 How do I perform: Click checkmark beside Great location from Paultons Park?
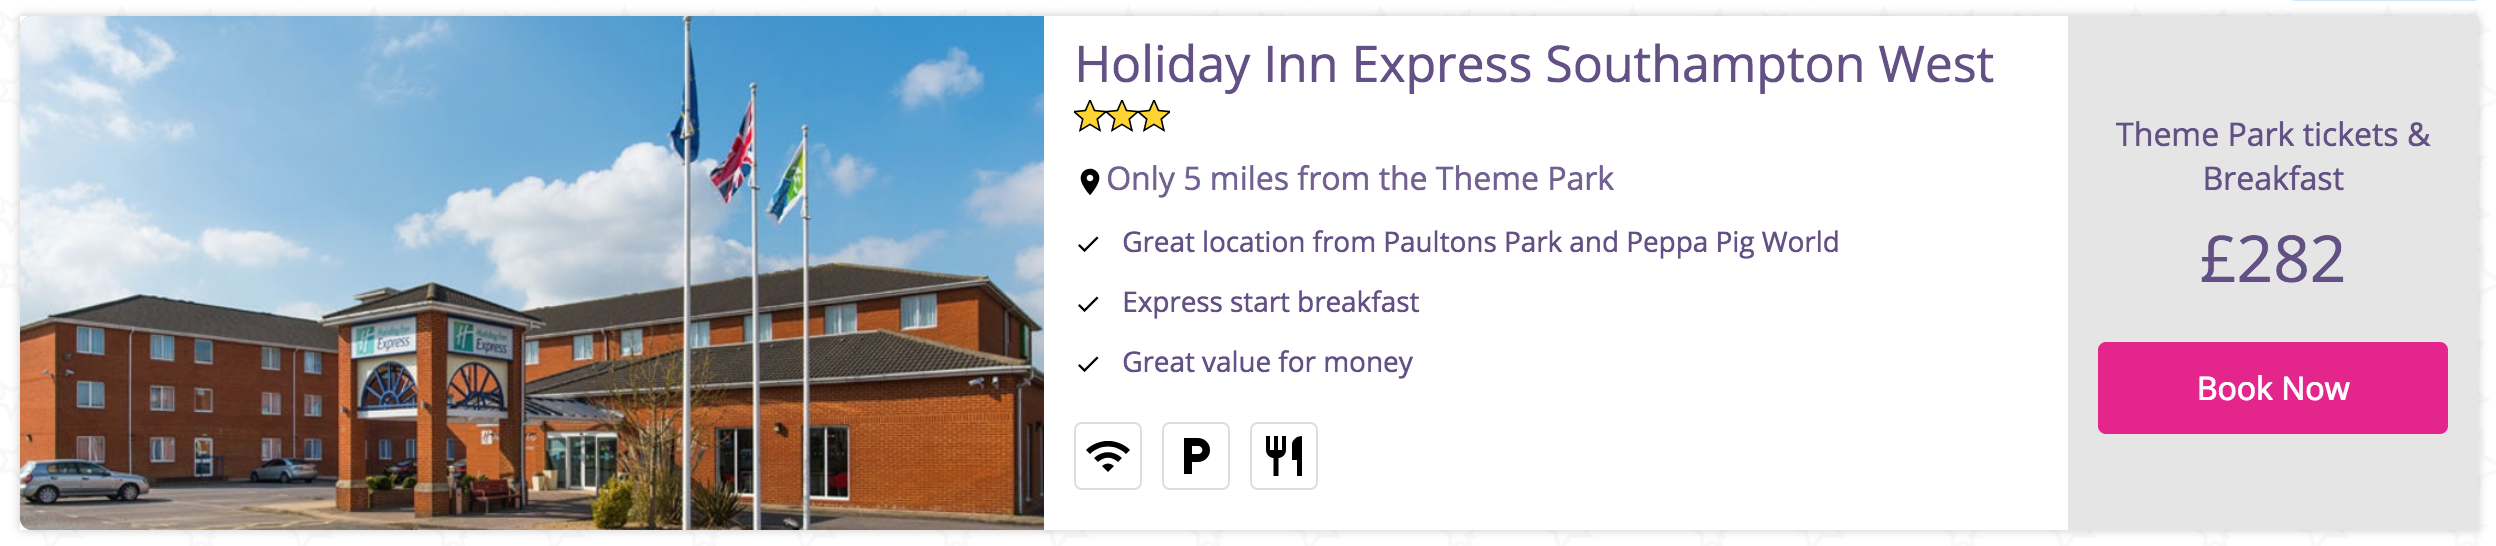point(1088,244)
